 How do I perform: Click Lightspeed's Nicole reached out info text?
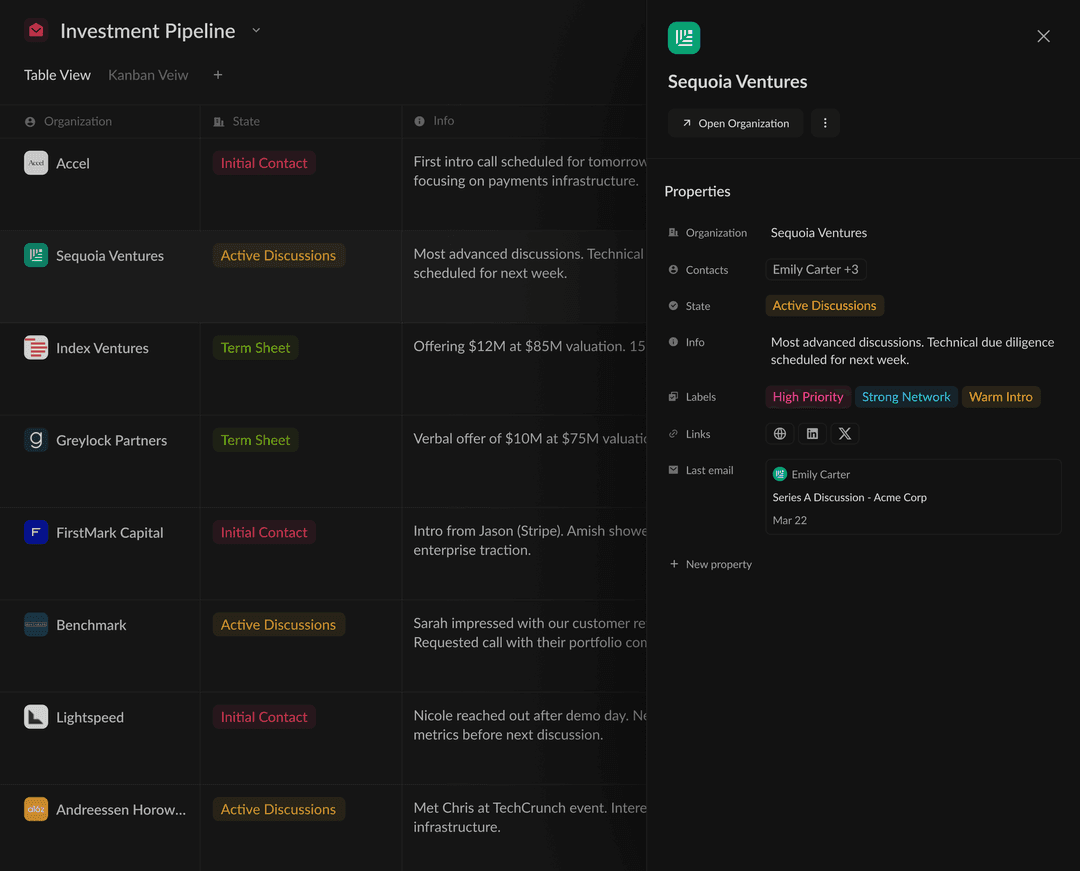pyautogui.click(x=529, y=725)
